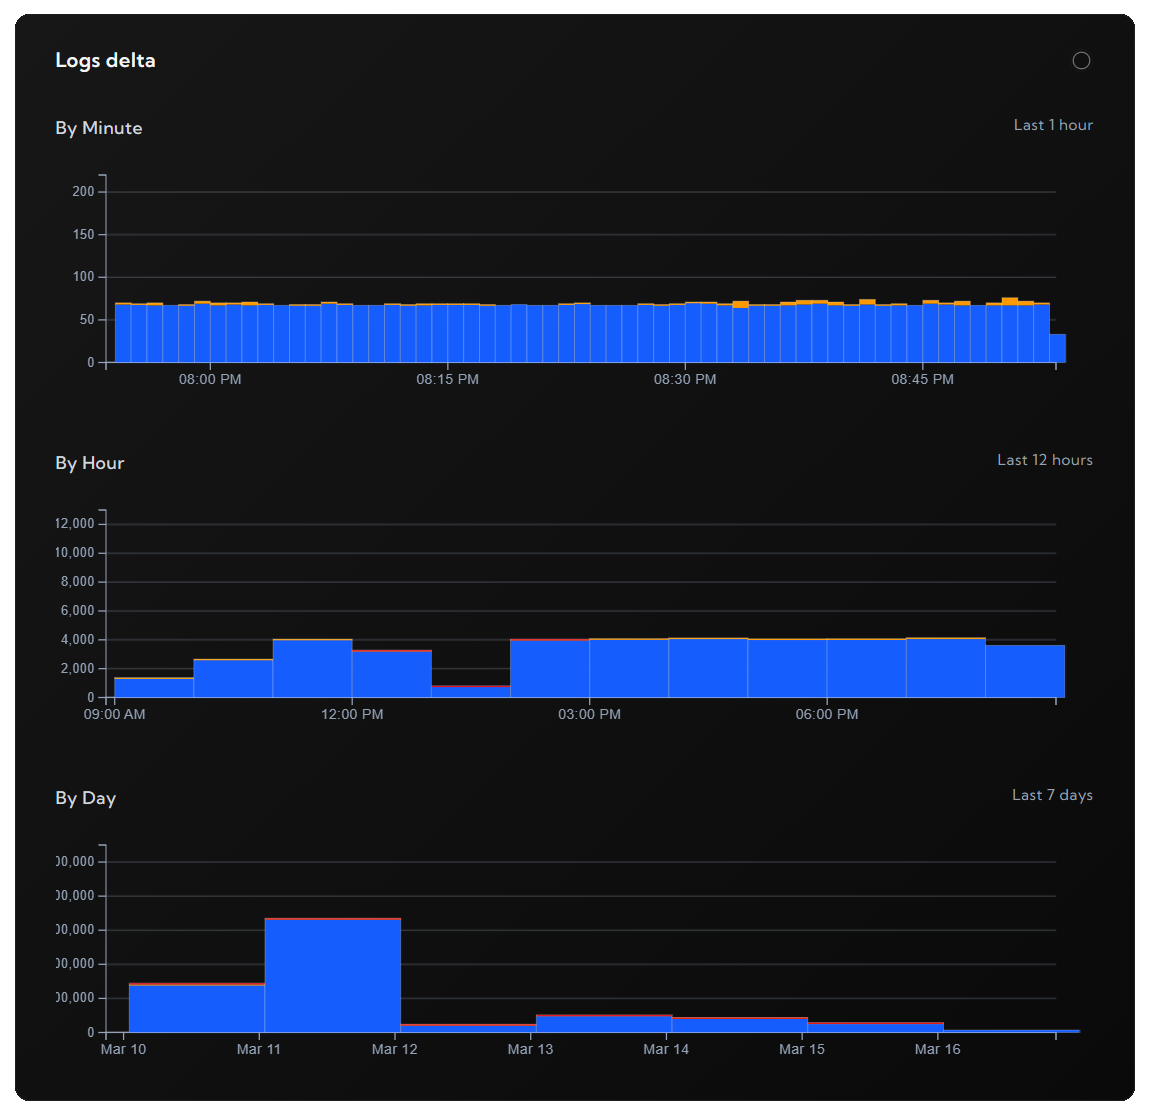Click the Mar 10 bar in By Day chart
The height and width of the screenshot is (1113, 1149).
(197, 1008)
